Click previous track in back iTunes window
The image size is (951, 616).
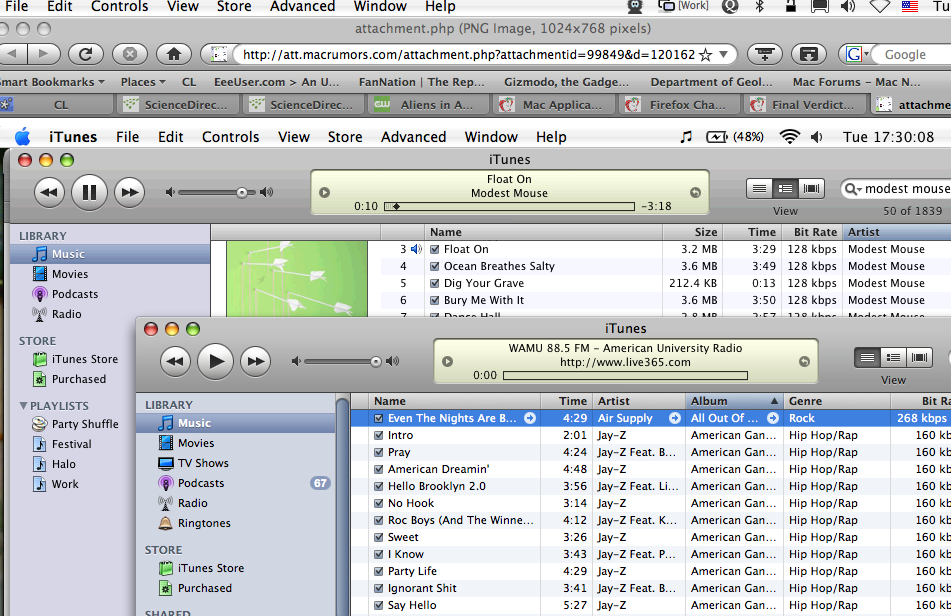pos(49,193)
